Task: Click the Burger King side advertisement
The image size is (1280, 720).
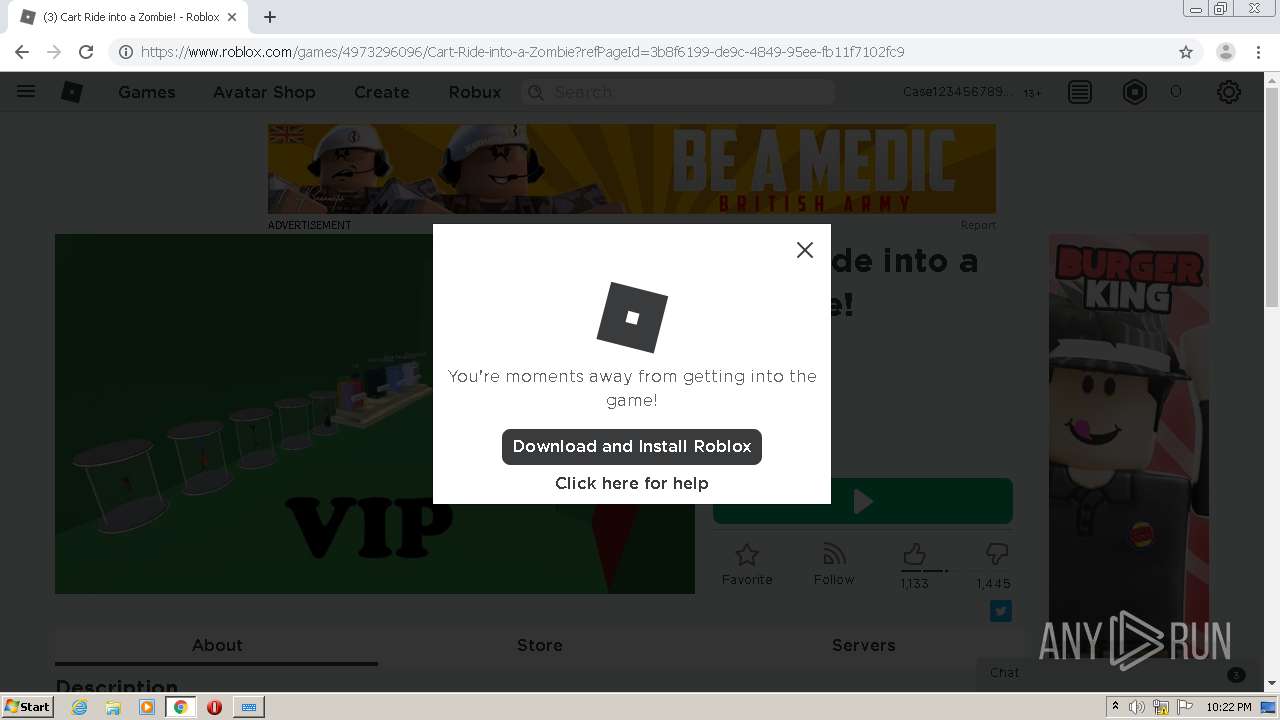Action: 1128,444
